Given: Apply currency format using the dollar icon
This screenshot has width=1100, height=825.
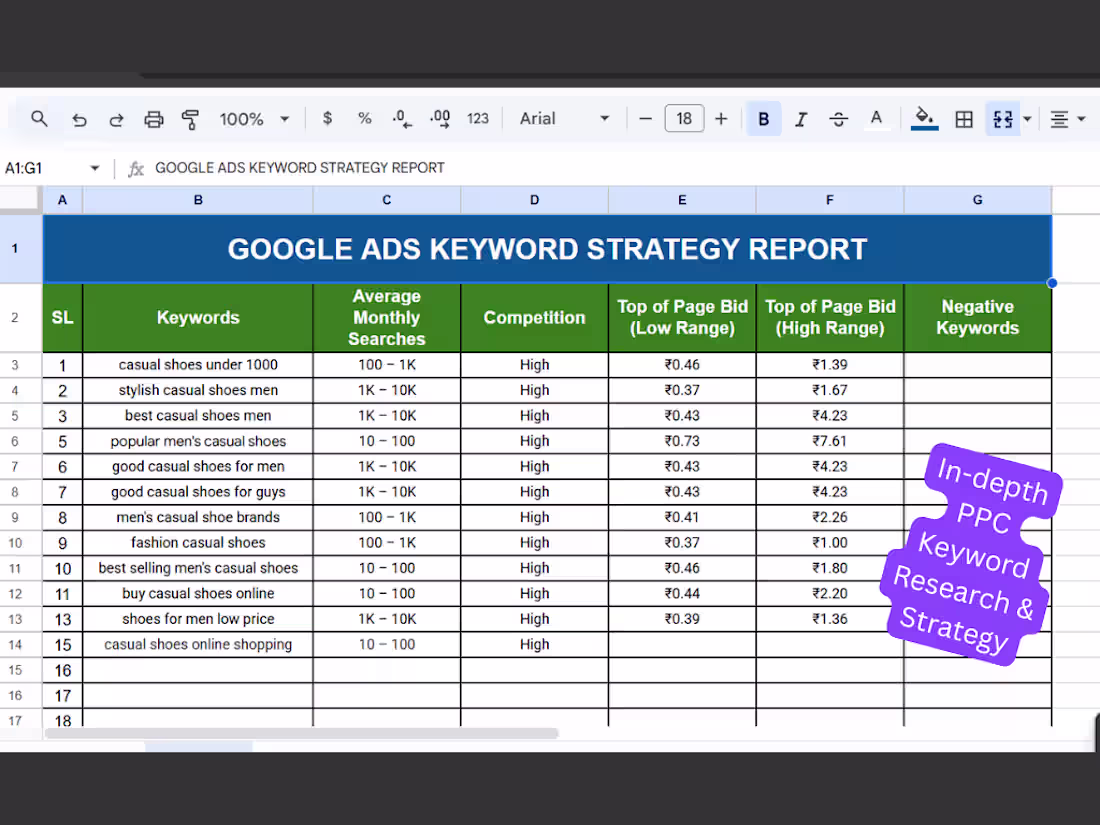Looking at the screenshot, I should (x=327, y=118).
